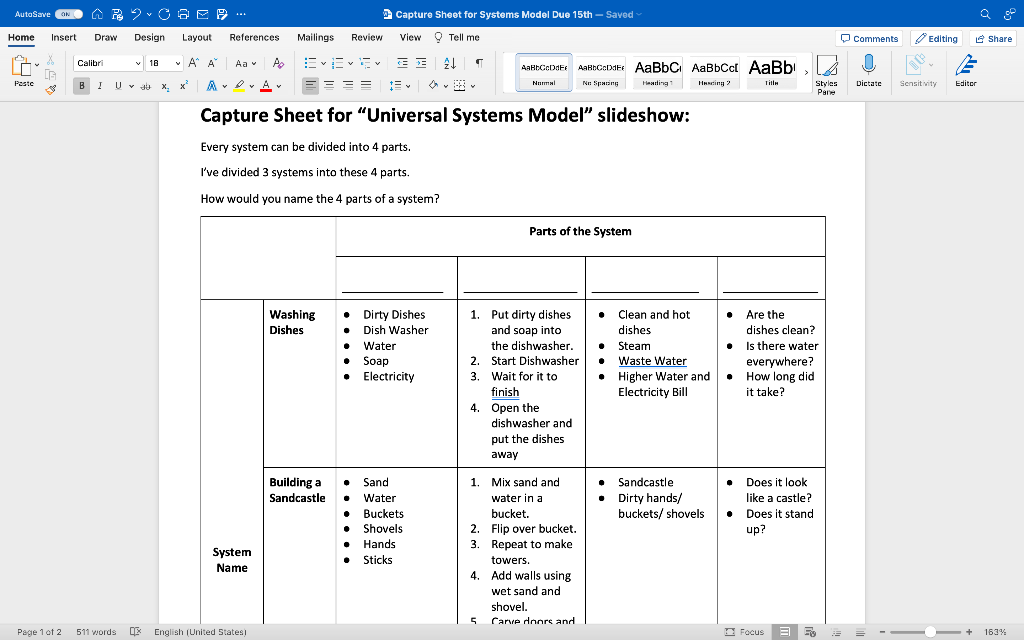The image size is (1024, 640).
Task: Apply the Title style
Action: (x=771, y=72)
